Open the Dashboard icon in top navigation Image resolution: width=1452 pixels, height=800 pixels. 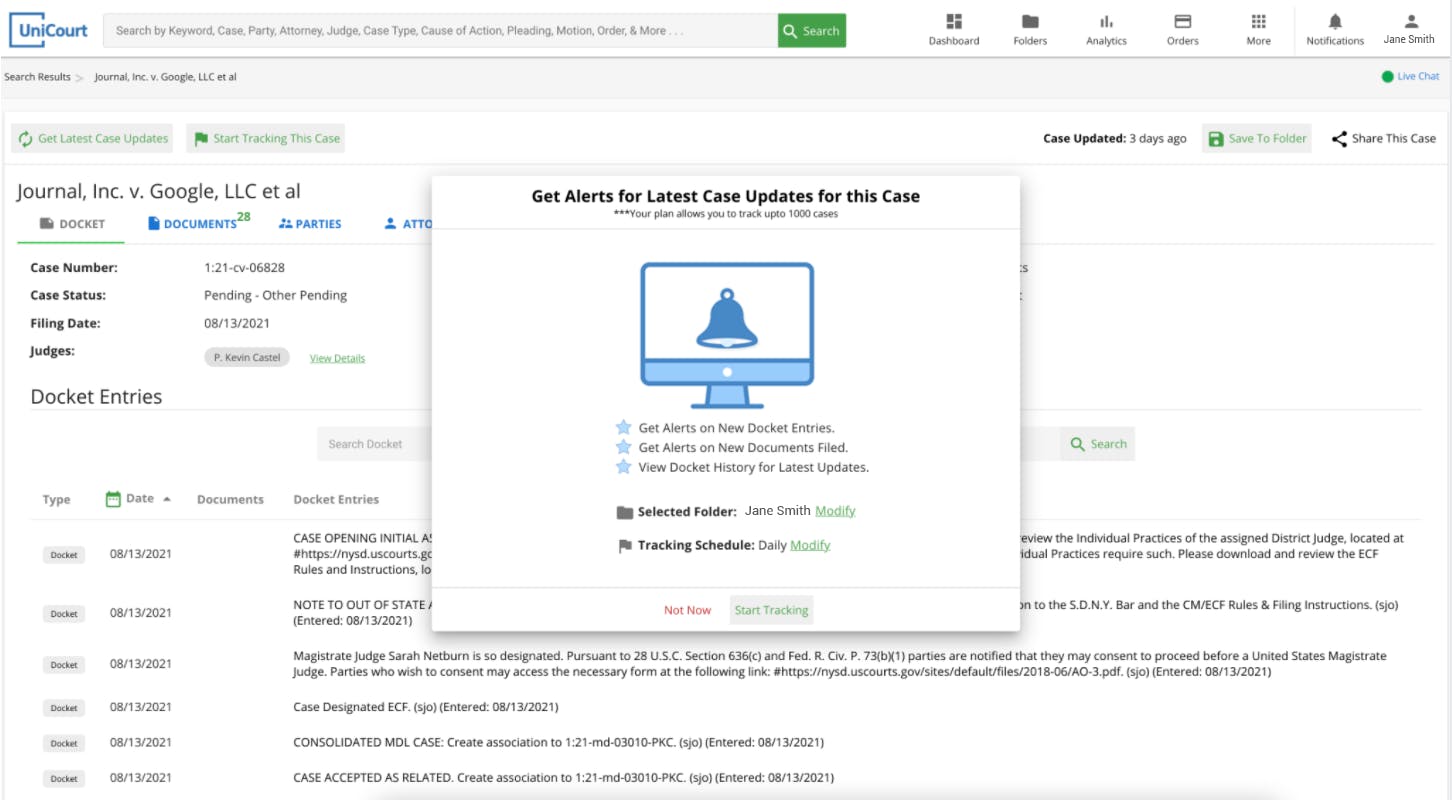point(953,21)
